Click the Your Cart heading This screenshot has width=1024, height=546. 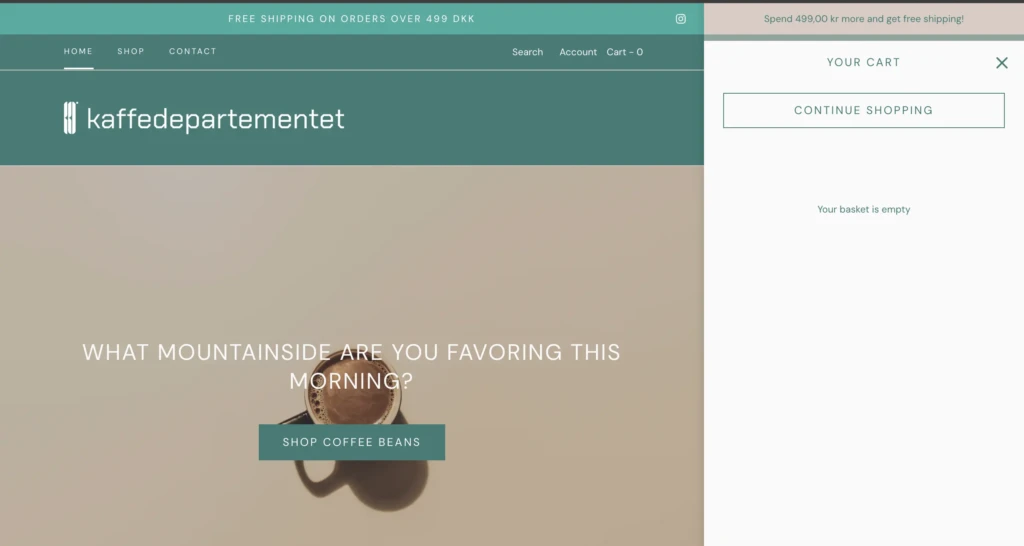coord(863,62)
